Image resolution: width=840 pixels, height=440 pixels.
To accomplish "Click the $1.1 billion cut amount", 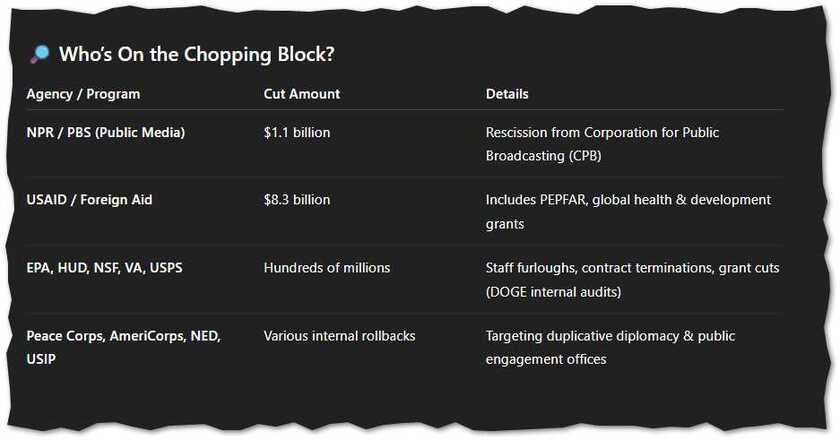I will pyautogui.click(x=297, y=132).
